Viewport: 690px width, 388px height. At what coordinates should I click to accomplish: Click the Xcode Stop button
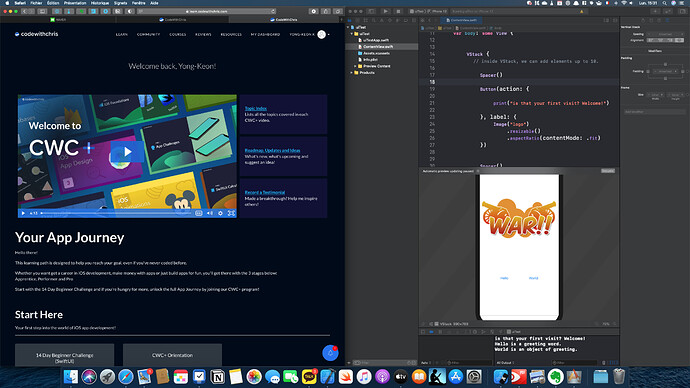[x=398, y=11]
